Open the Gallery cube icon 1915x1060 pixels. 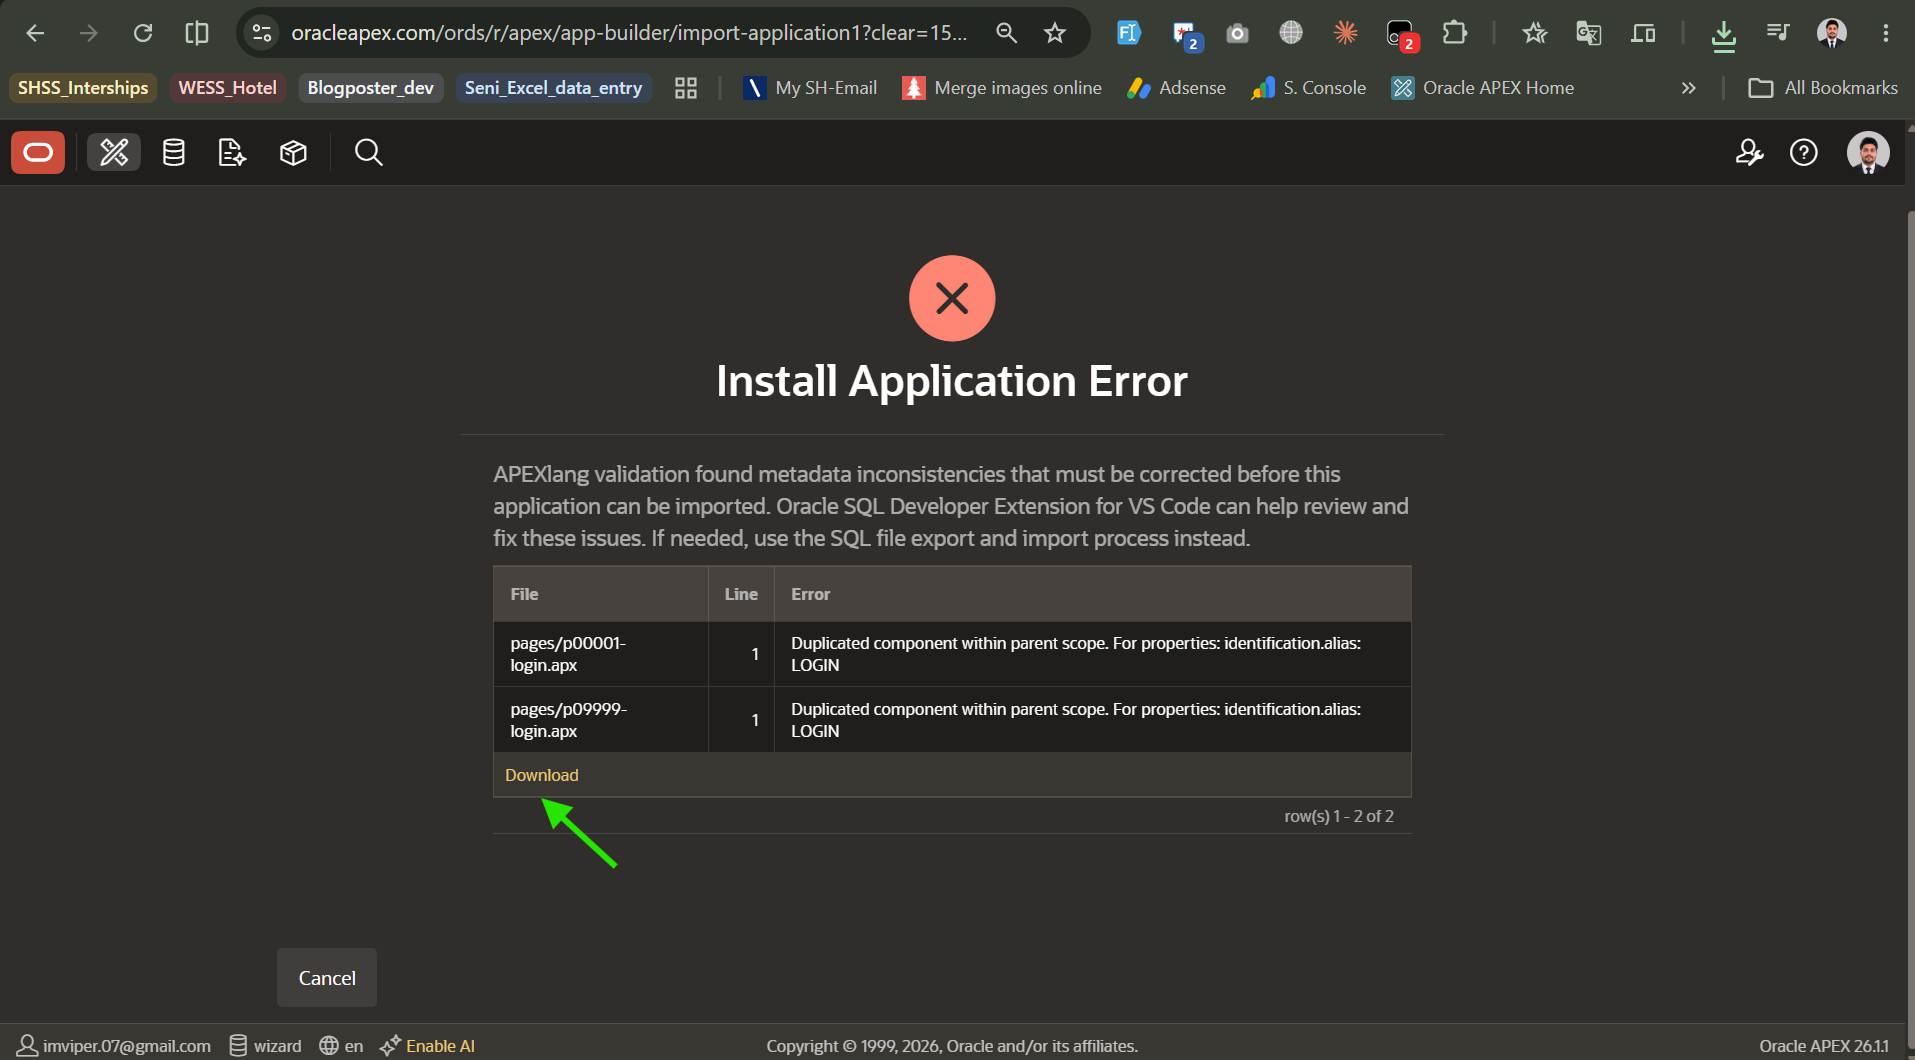(293, 152)
